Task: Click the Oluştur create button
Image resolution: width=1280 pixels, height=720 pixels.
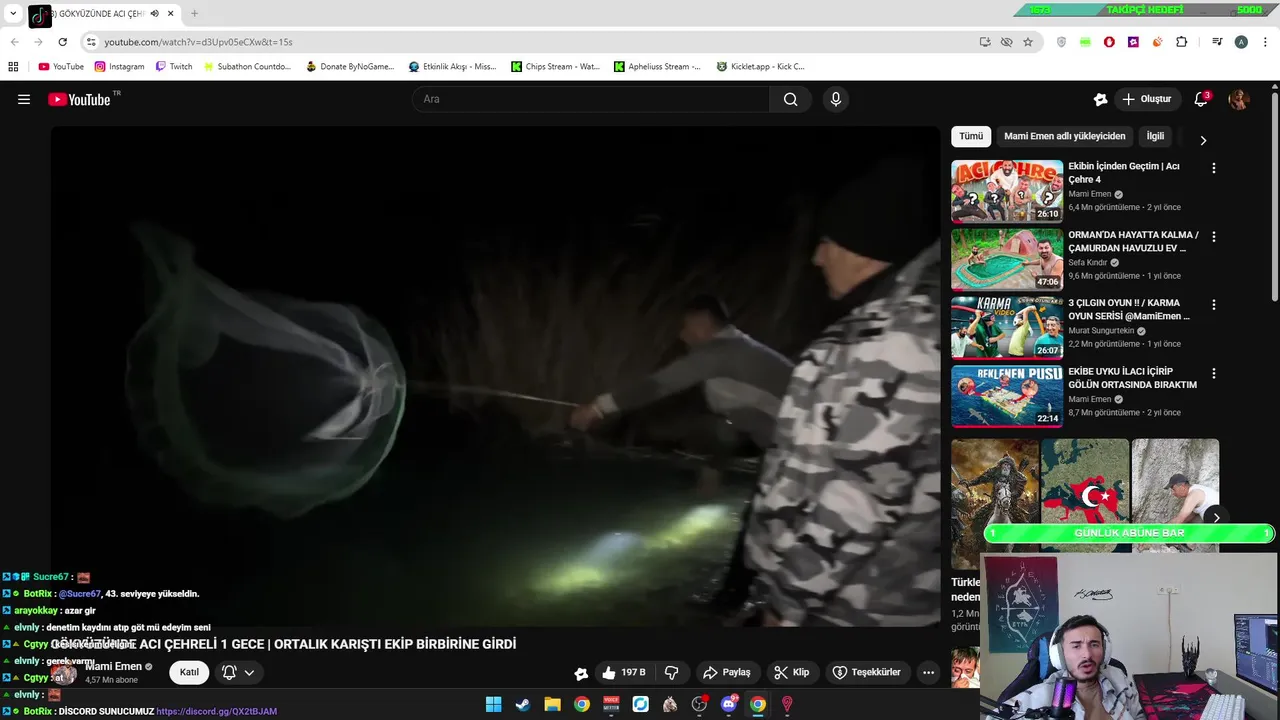Action: [x=1146, y=99]
